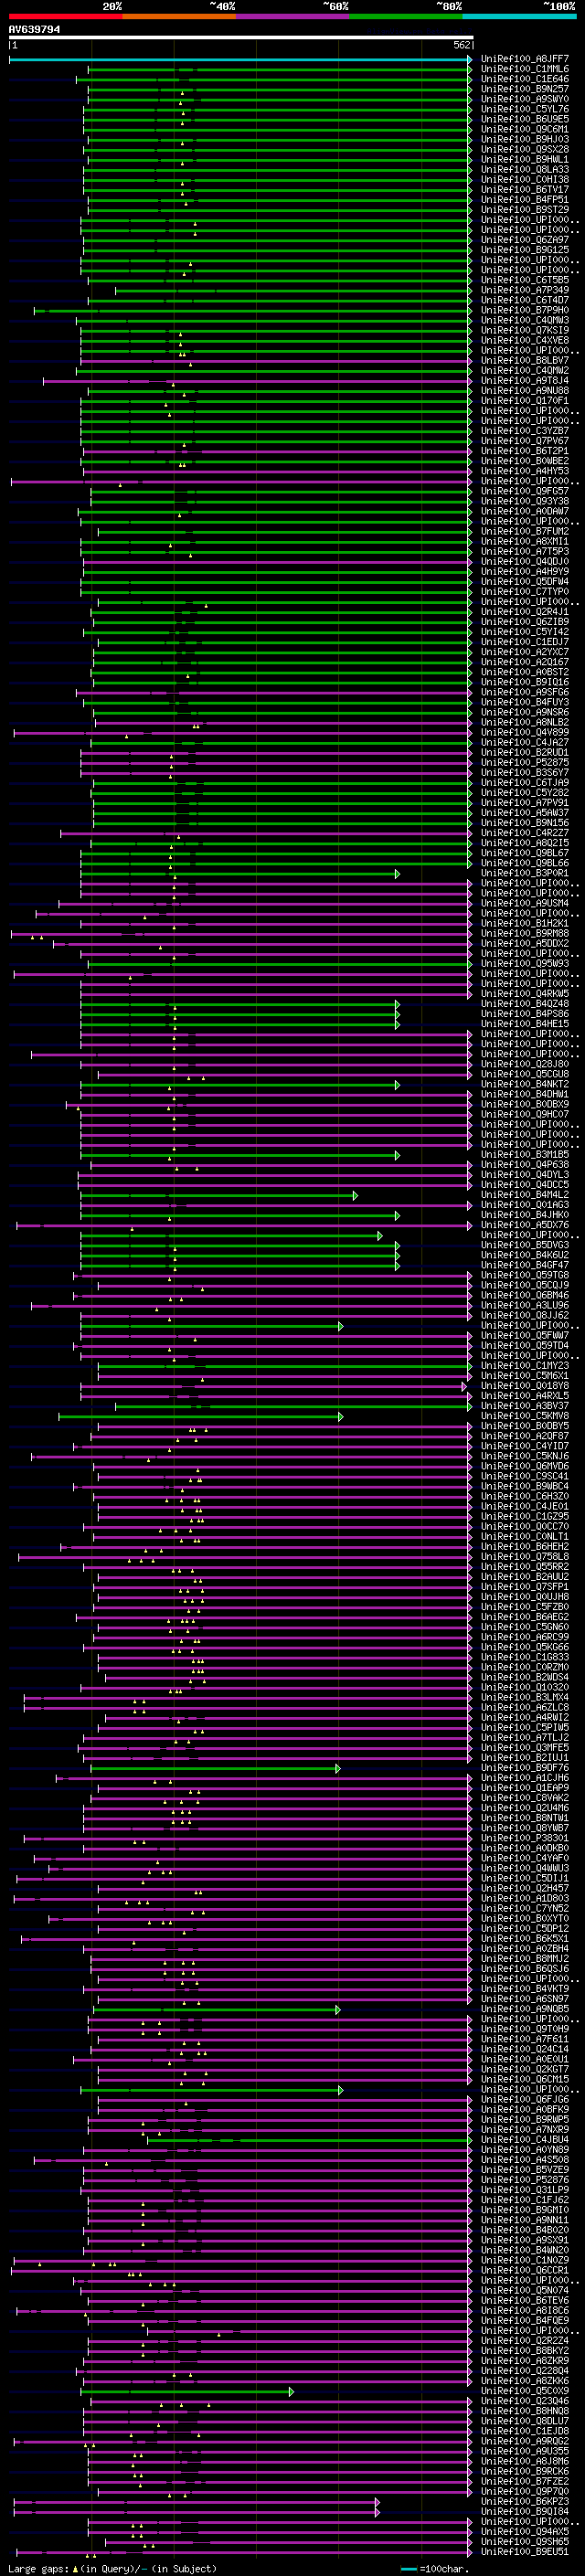The width and height of the screenshot is (585, 2576).
Task: Select the UniRef100_C4XVE8 entry
Action: click(x=525, y=341)
